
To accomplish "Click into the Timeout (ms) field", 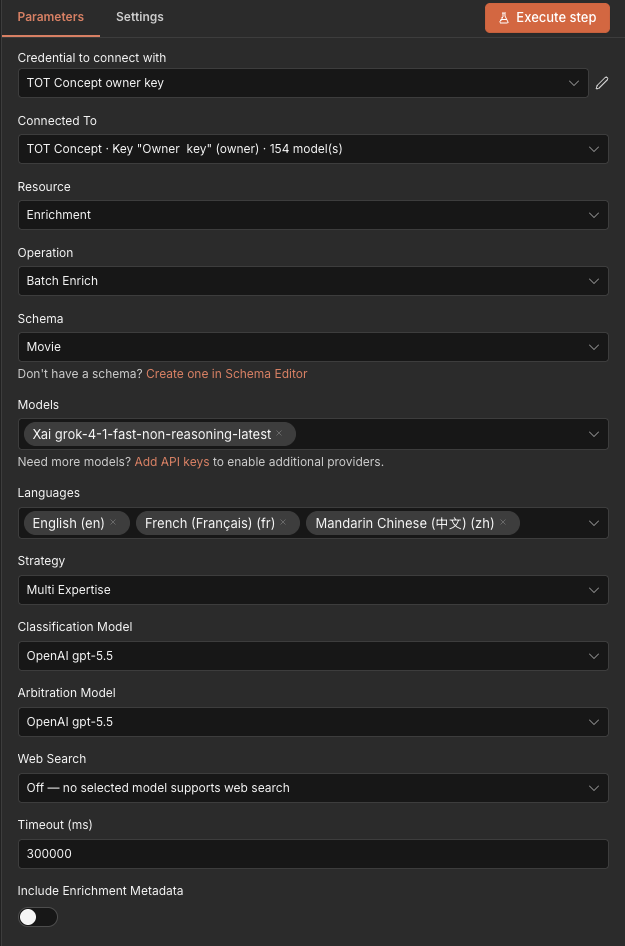I will click(x=313, y=854).
